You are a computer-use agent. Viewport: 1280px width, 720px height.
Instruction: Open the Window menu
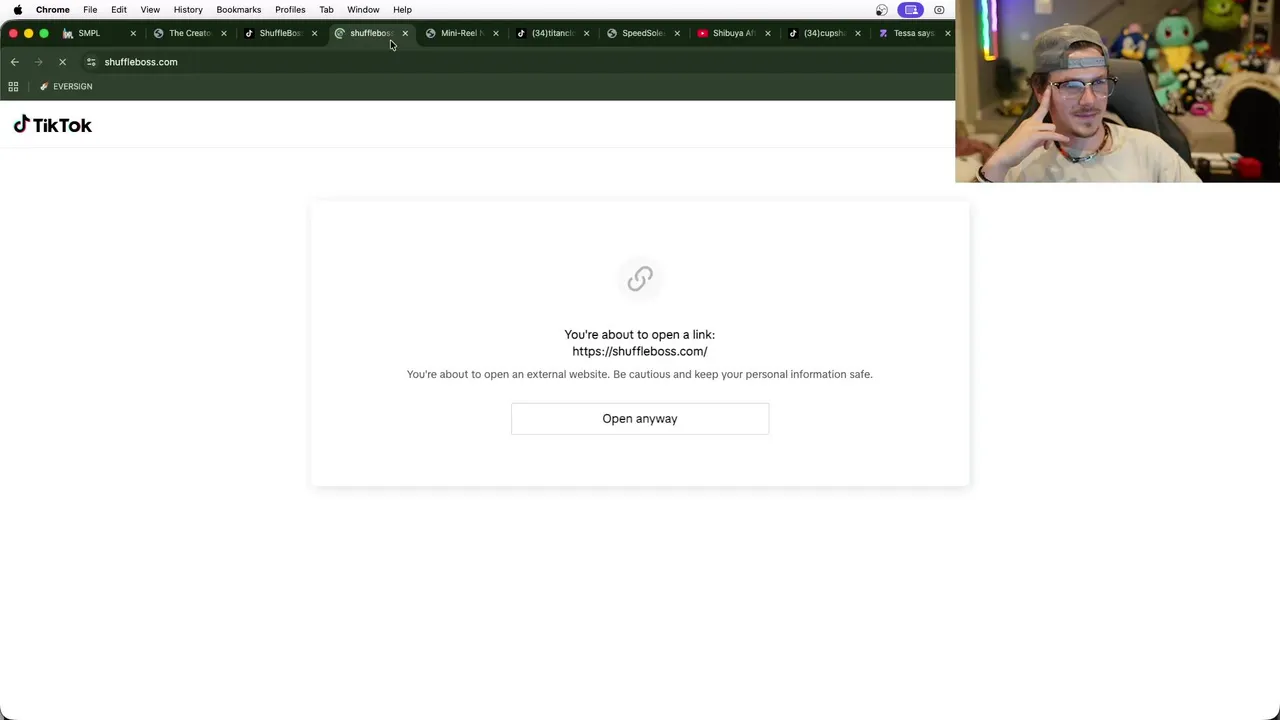[x=363, y=10]
